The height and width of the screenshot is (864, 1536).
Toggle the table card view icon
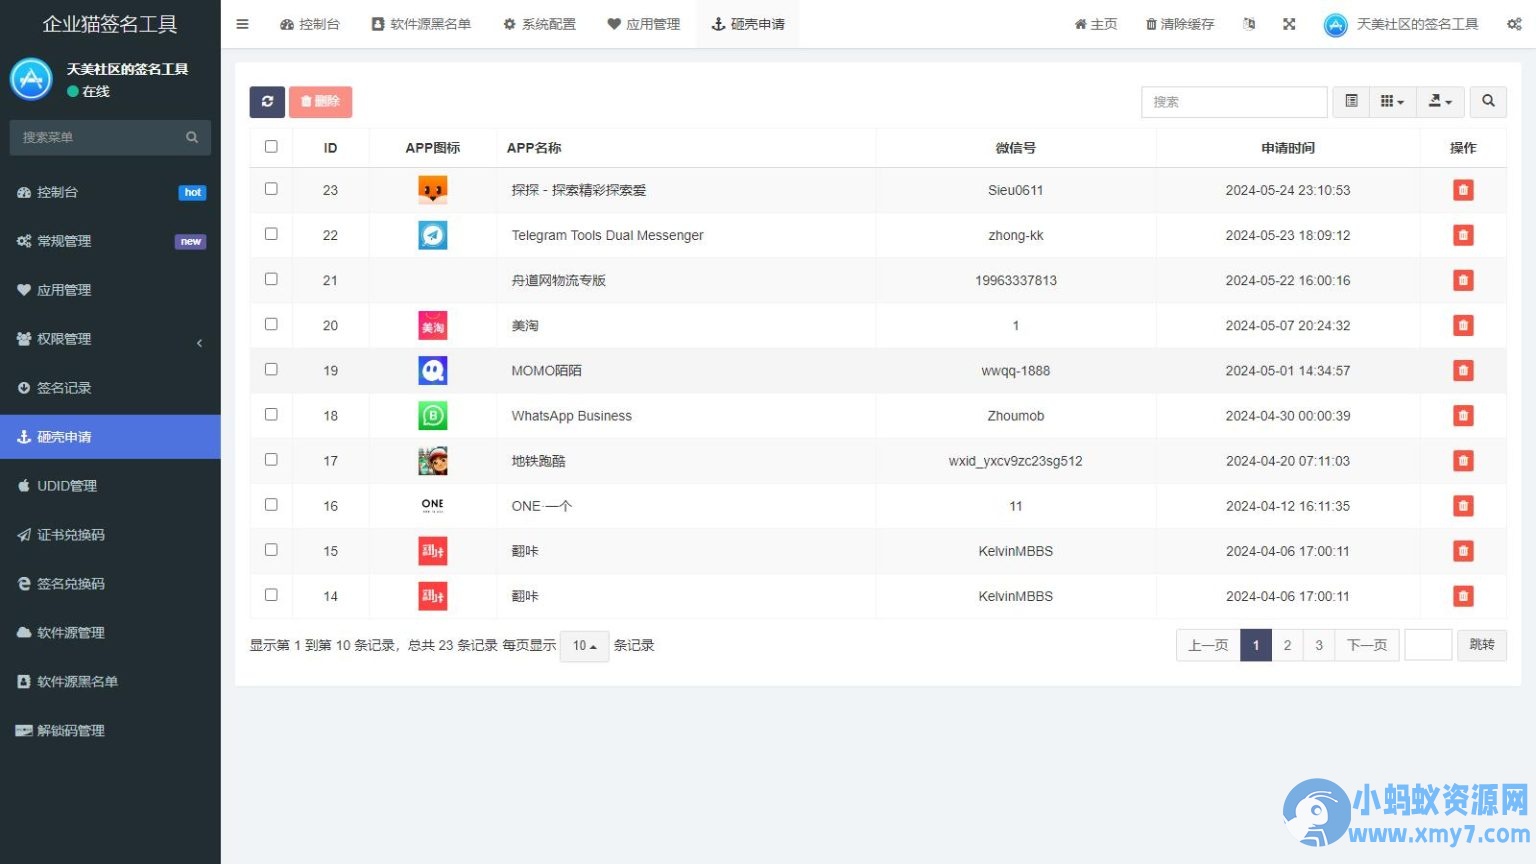[x=1351, y=101]
